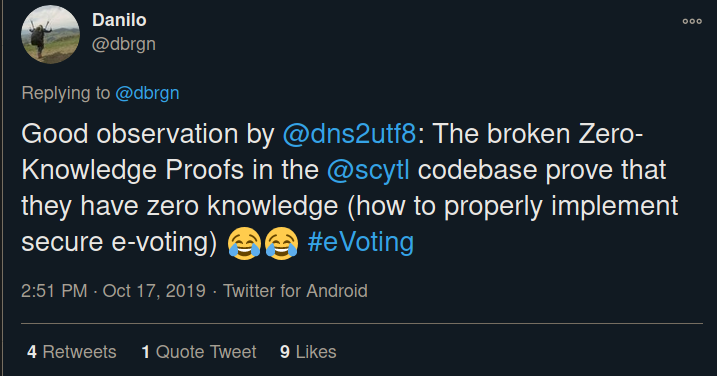Click the Replying to label text
Screen dimensions: 717x376
pyautogui.click(x=66, y=93)
